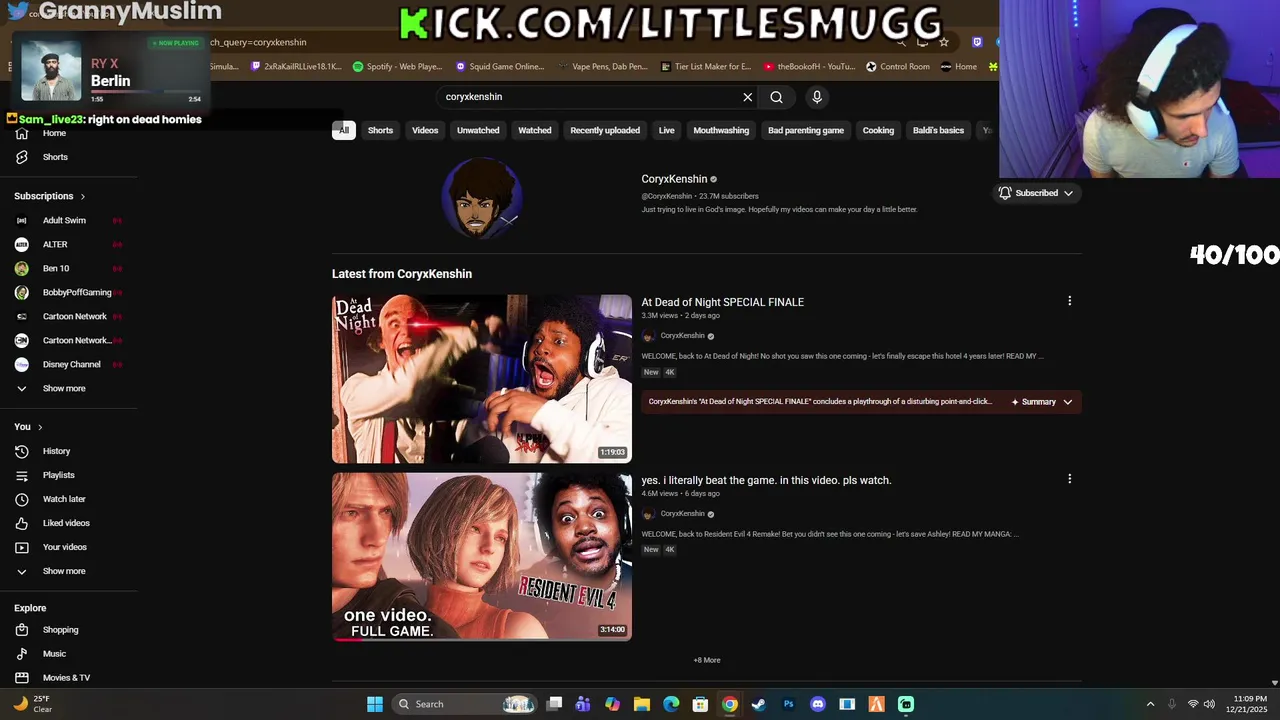The width and height of the screenshot is (1280, 720).
Task: Open Squid Game Online bookmark
Action: 500,67
